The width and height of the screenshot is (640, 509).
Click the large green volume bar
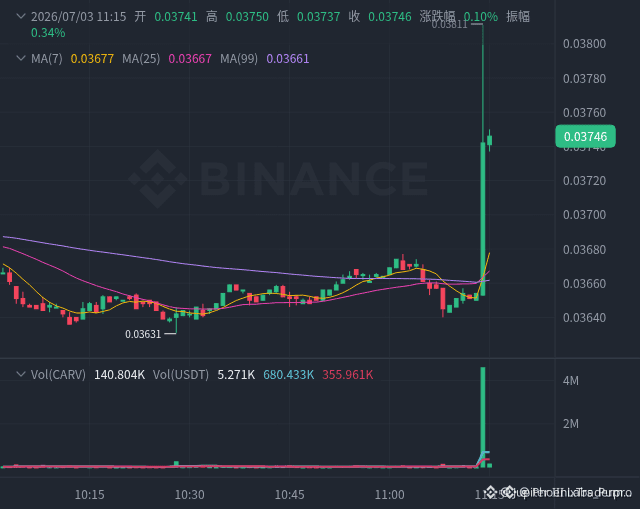pyautogui.click(x=483, y=417)
